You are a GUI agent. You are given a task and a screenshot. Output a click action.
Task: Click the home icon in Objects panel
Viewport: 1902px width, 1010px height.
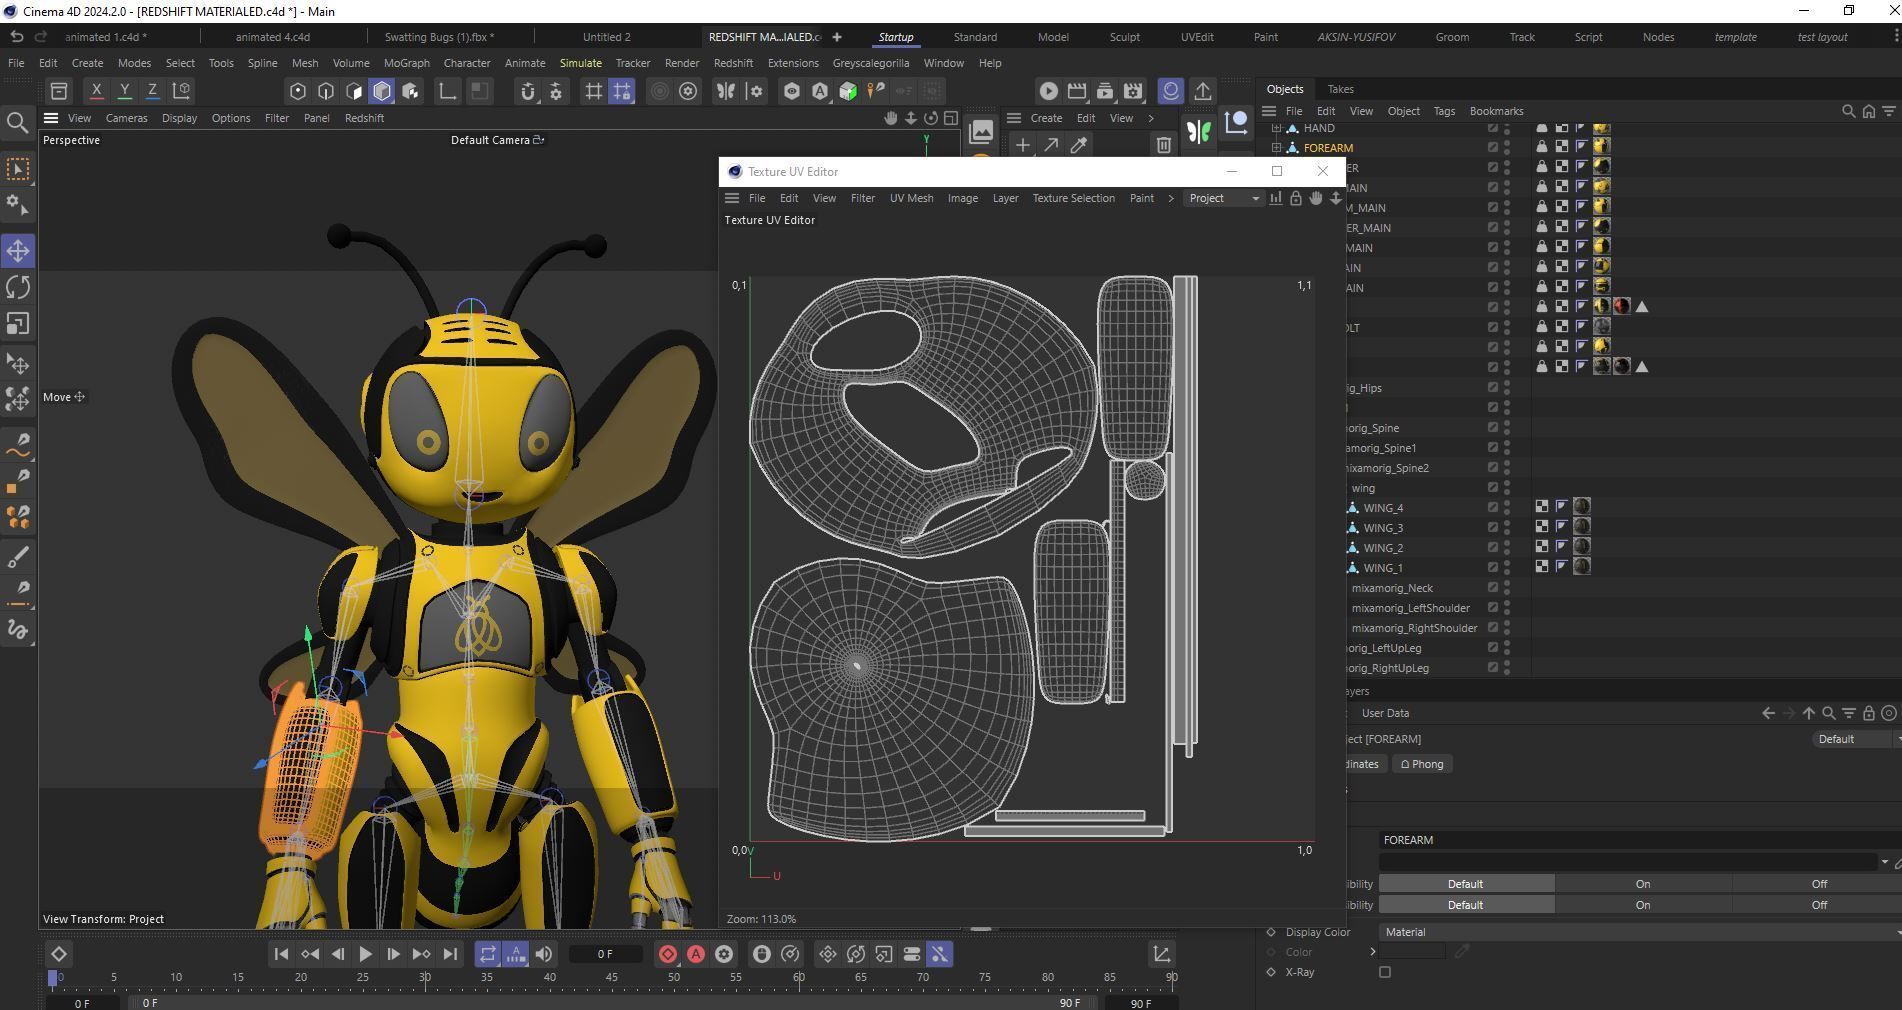tap(1868, 111)
